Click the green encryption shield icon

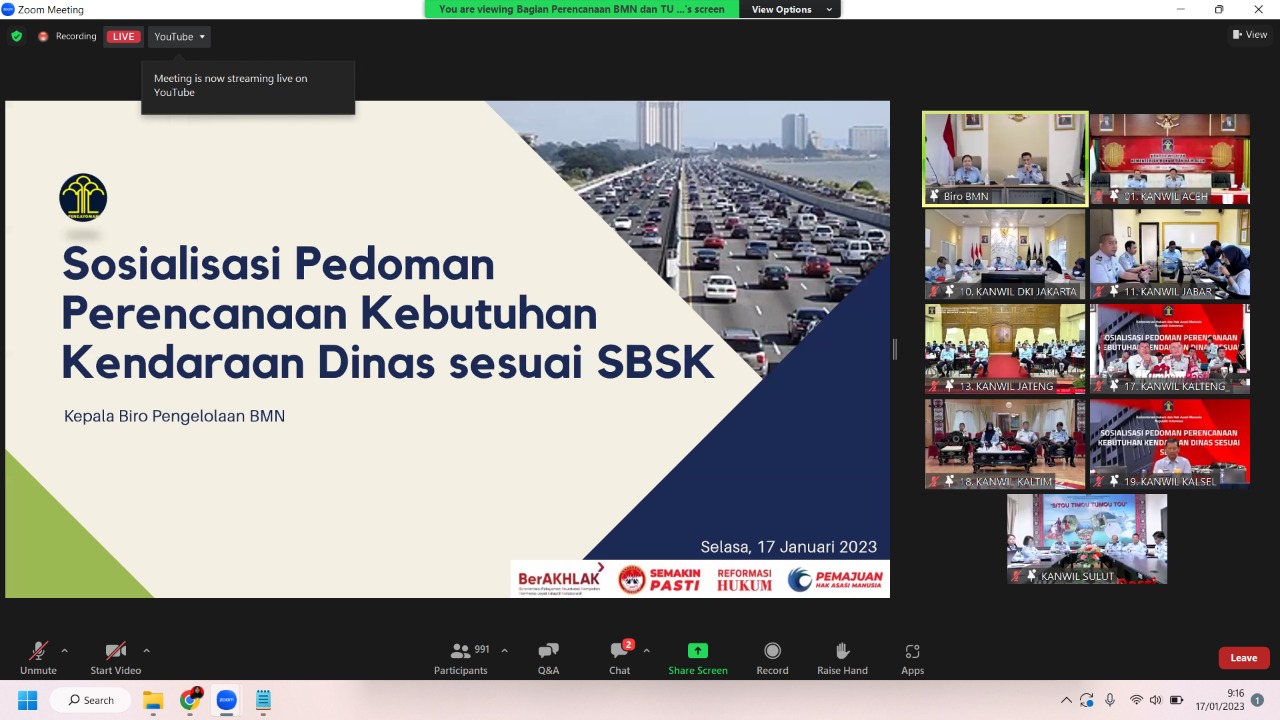pyautogui.click(x=16, y=37)
